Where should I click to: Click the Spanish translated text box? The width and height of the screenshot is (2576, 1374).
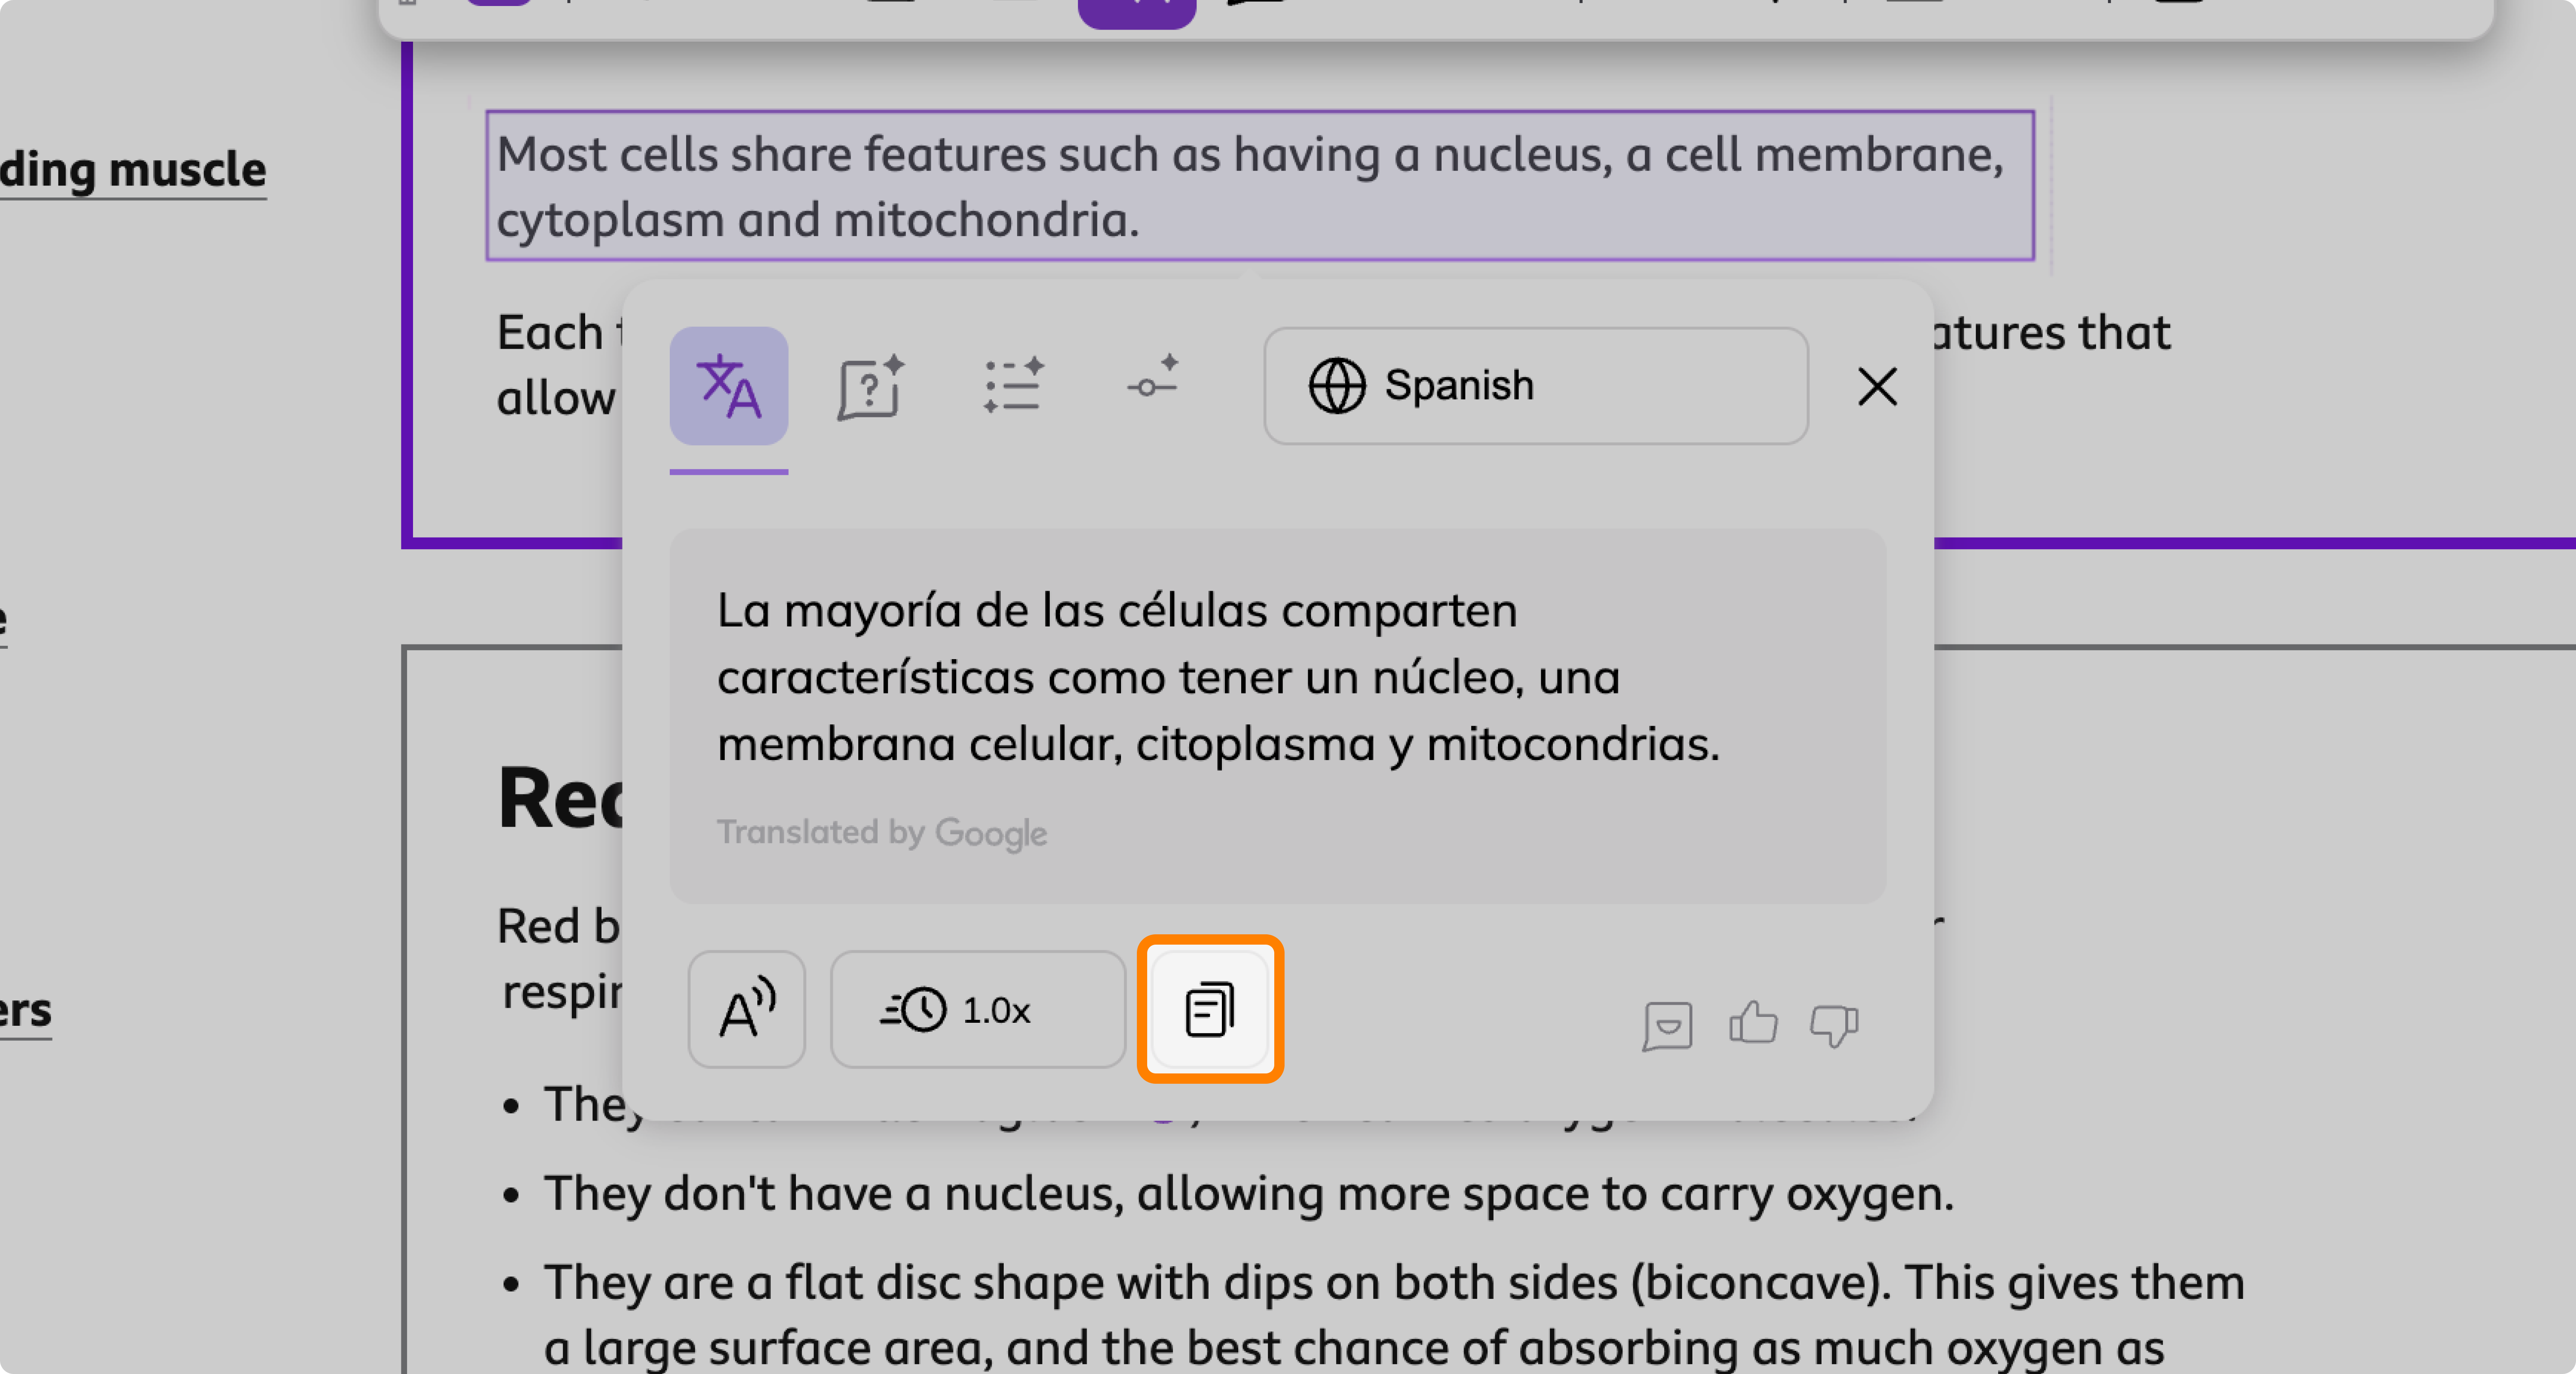(1217, 677)
